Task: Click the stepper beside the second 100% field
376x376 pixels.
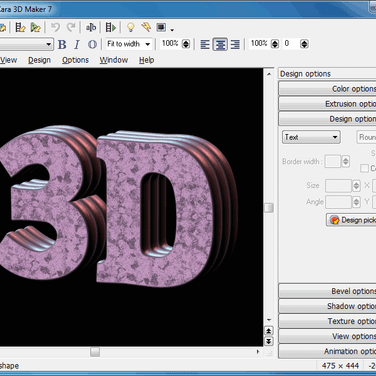Action: click(x=275, y=44)
